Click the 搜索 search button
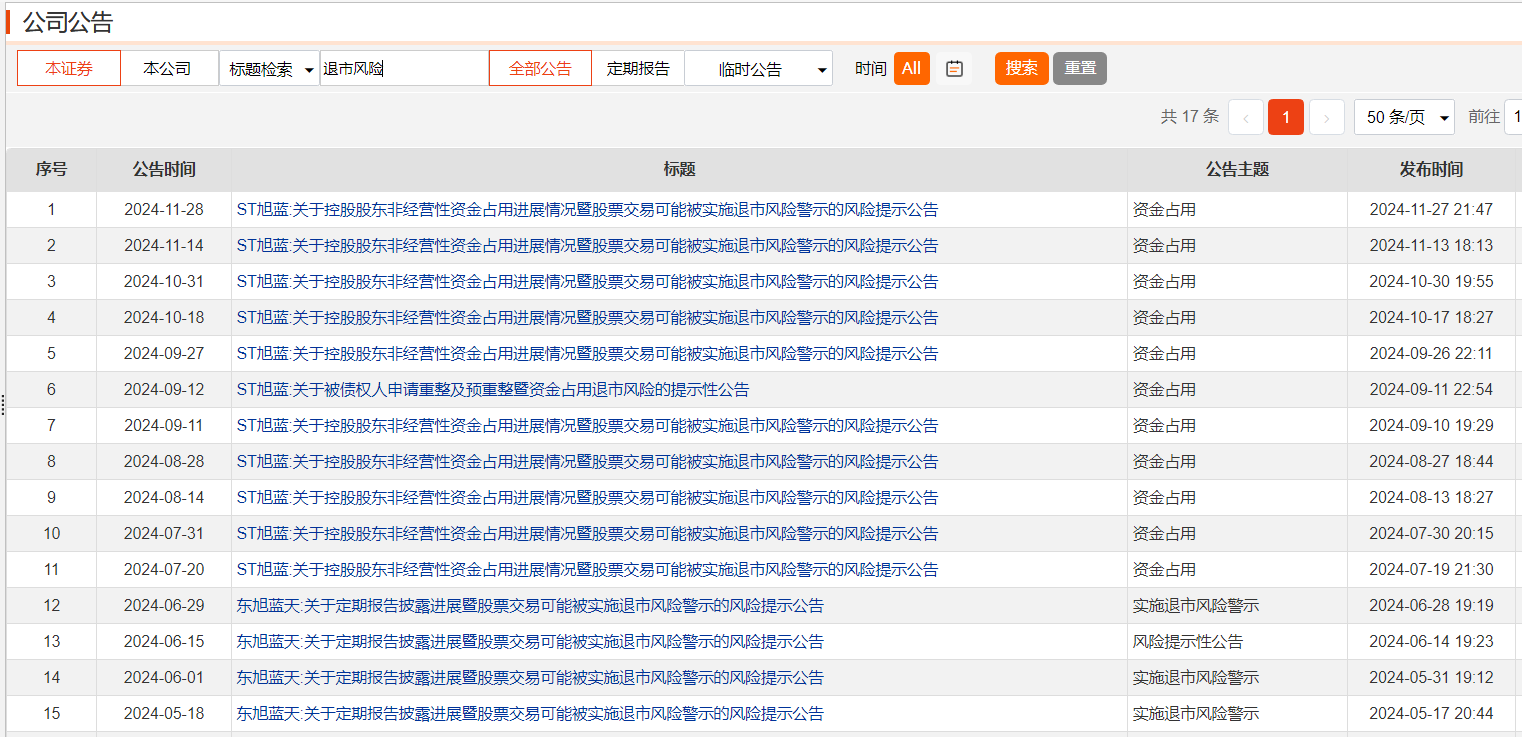The width and height of the screenshot is (1522, 737). pyautogui.click(x=1021, y=68)
